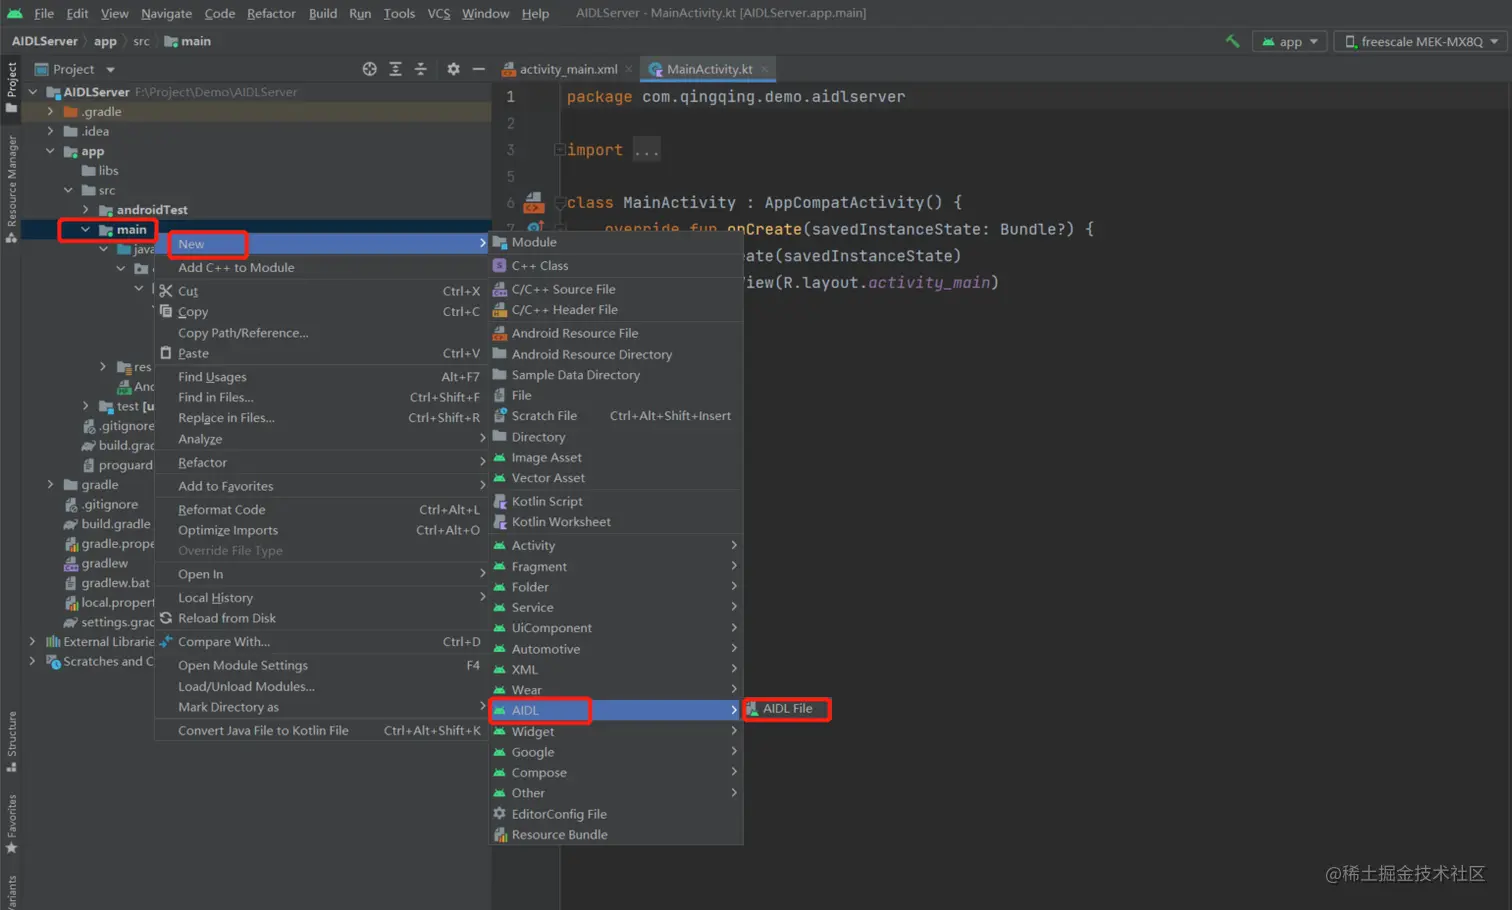
Task: Open the Activity submenu
Action: point(616,545)
